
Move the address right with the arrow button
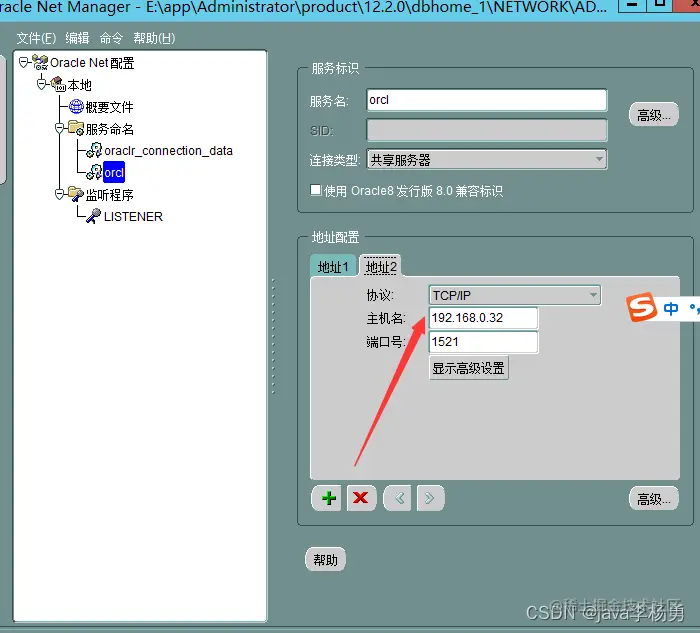430,497
